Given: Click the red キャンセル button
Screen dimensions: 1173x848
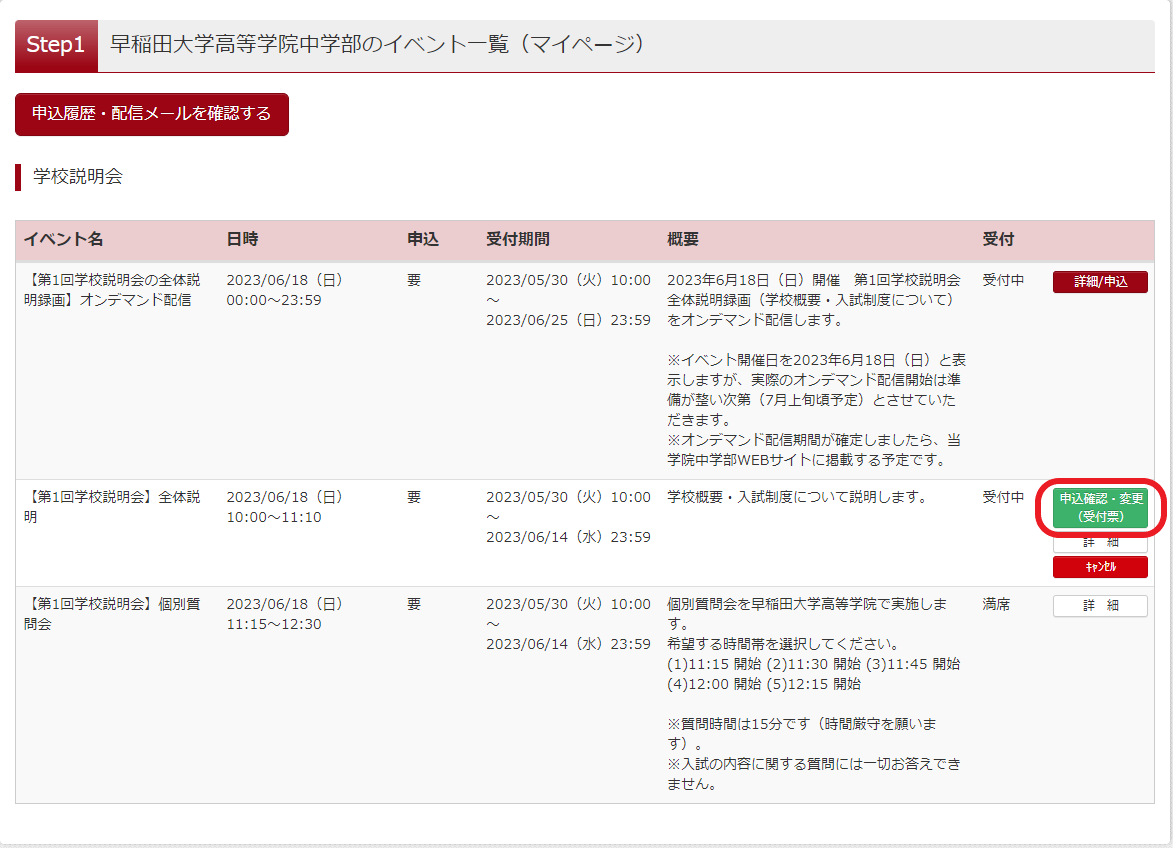Looking at the screenshot, I should click(1100, 567).
